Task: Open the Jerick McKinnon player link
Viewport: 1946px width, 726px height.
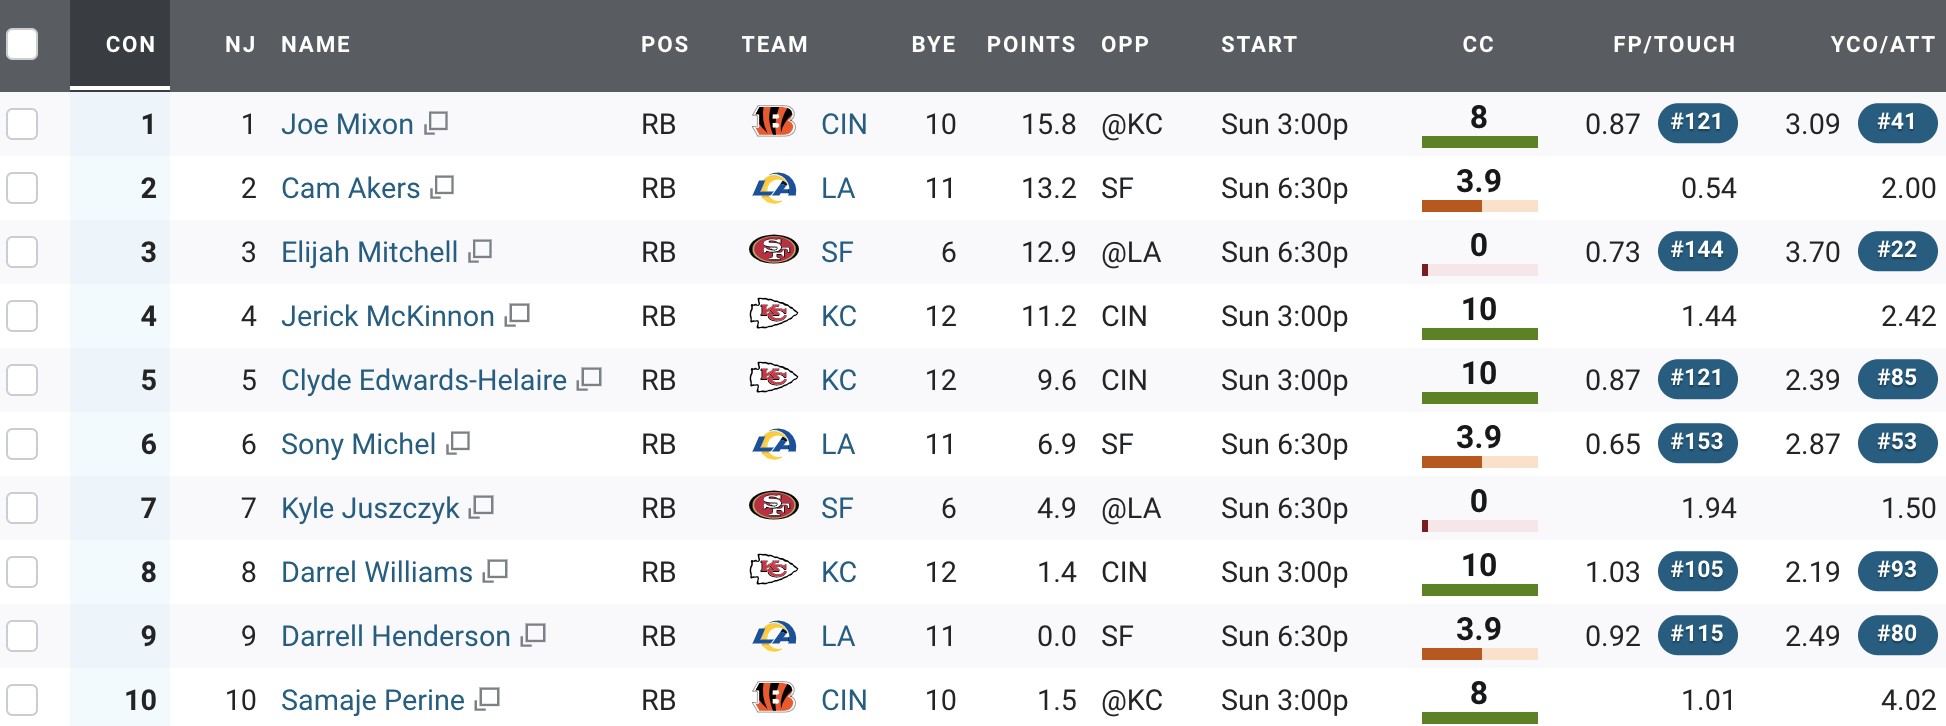Action: (x=388, y=316)
